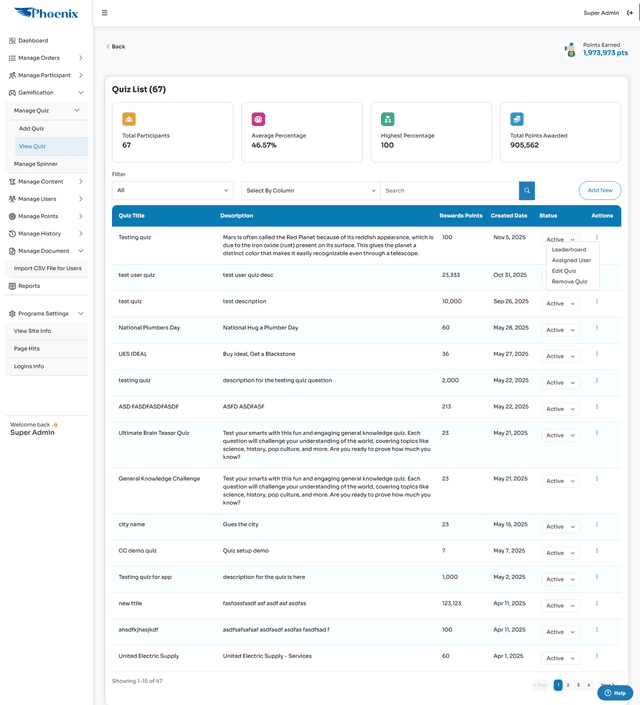Expand Manage Orders chevron
The width and height of the screenshot is (640, 705).
pyautogui.click(x=81, y=58)
